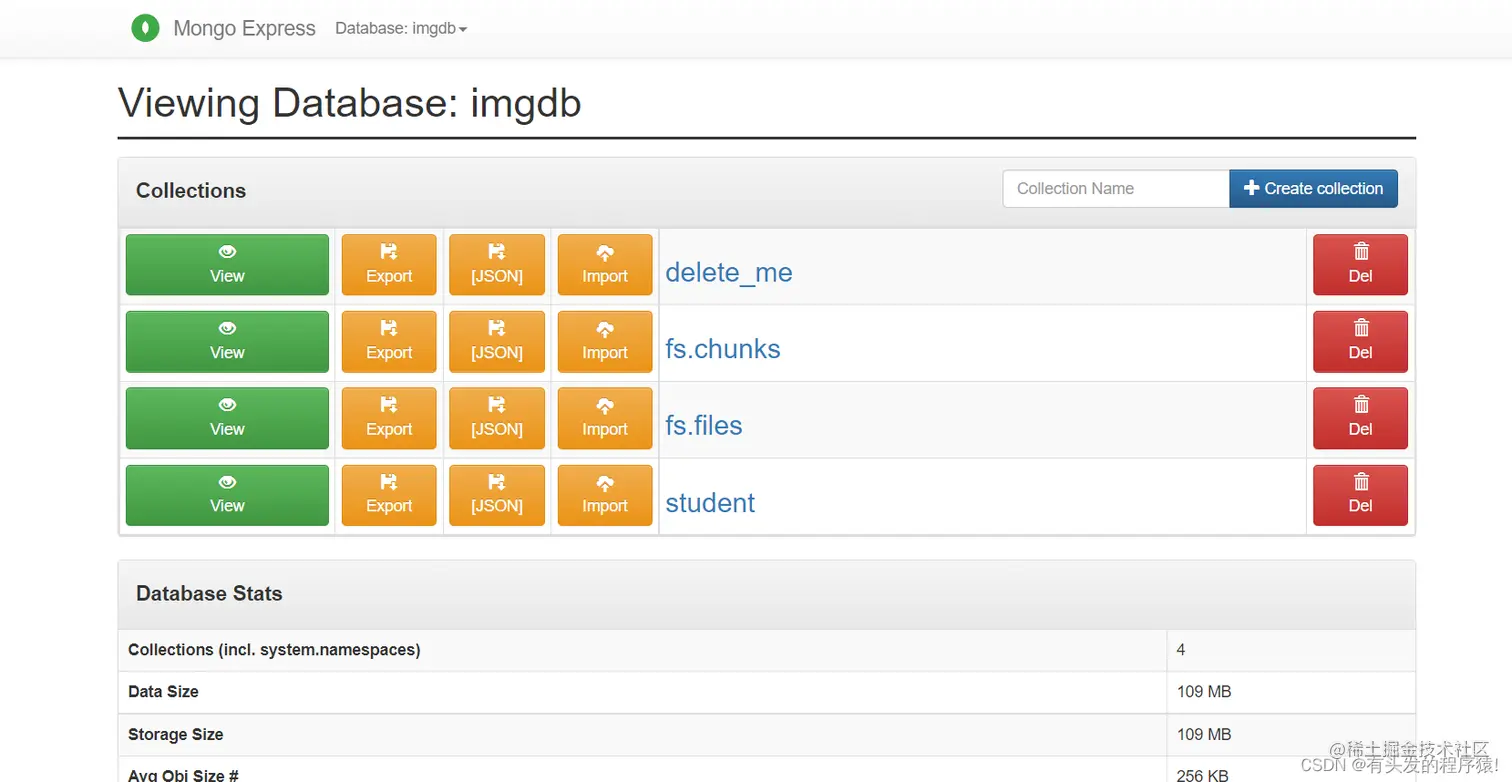View the student collection
The image size is (1512, 782).
[x=227, y=495]
